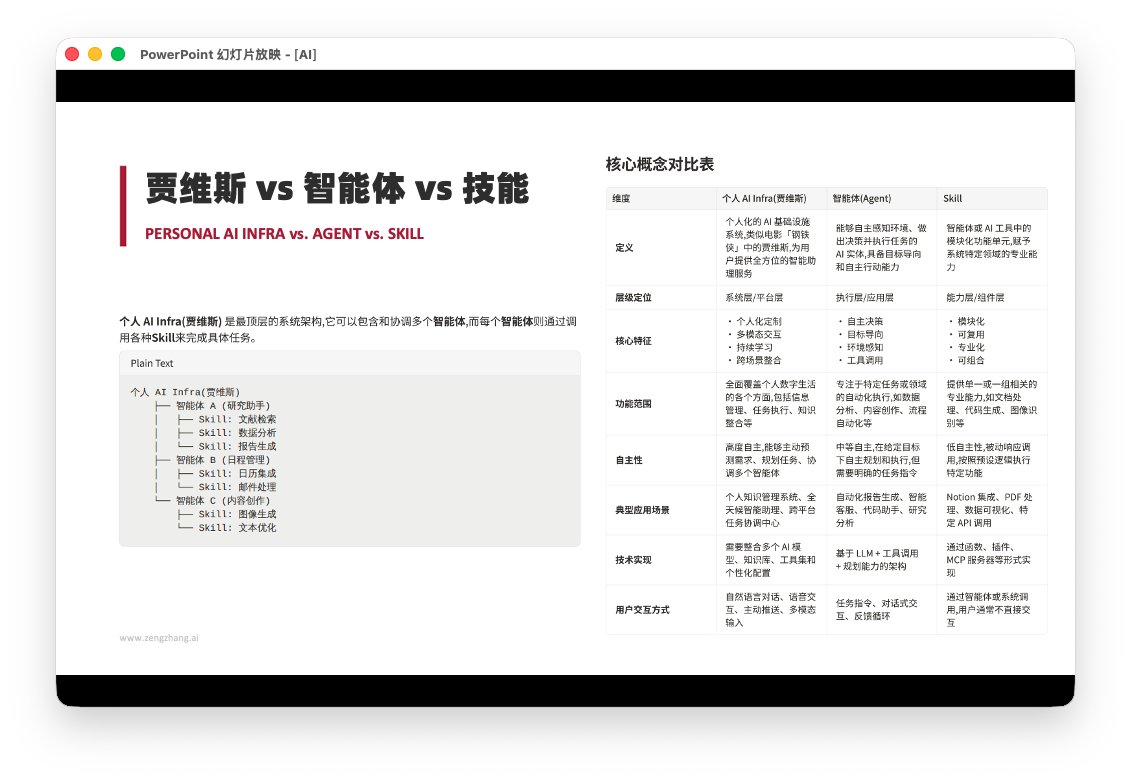Image resolution: width=1131 pixels, height=781 pixels.
Task: Click the "模块化" bullet item
Action: (971, 321)
